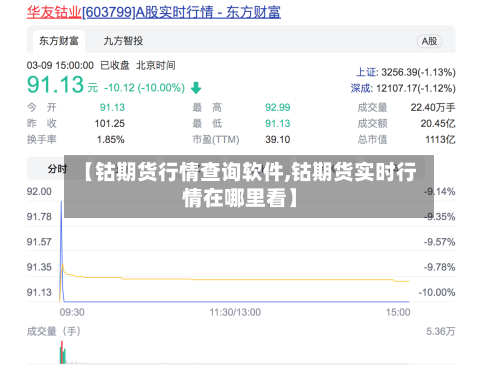This screenshot has width=500, height=373.
Task: Click the 总市值 value 1113亿
Action: (x=440, y=139)
